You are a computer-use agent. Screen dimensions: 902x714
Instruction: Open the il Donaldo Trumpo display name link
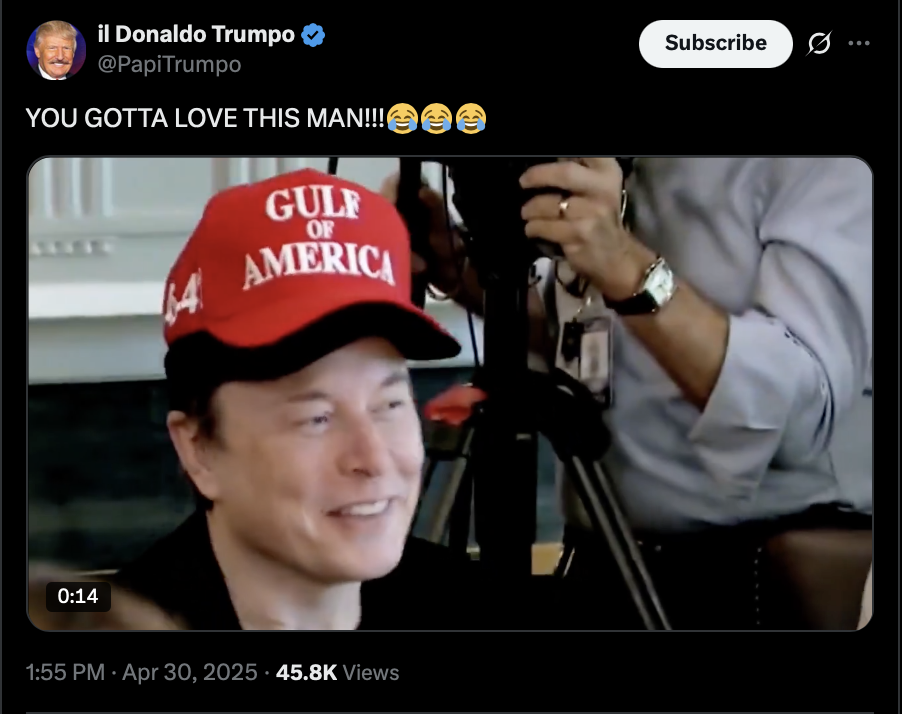[196, 35]
